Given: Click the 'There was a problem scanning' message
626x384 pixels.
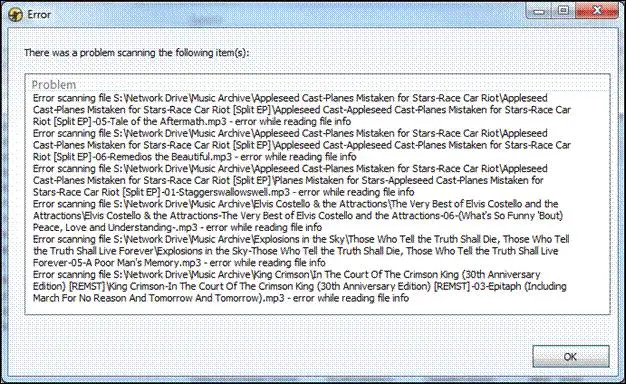Looking at the screenshot, I should (x=137, y=52).
